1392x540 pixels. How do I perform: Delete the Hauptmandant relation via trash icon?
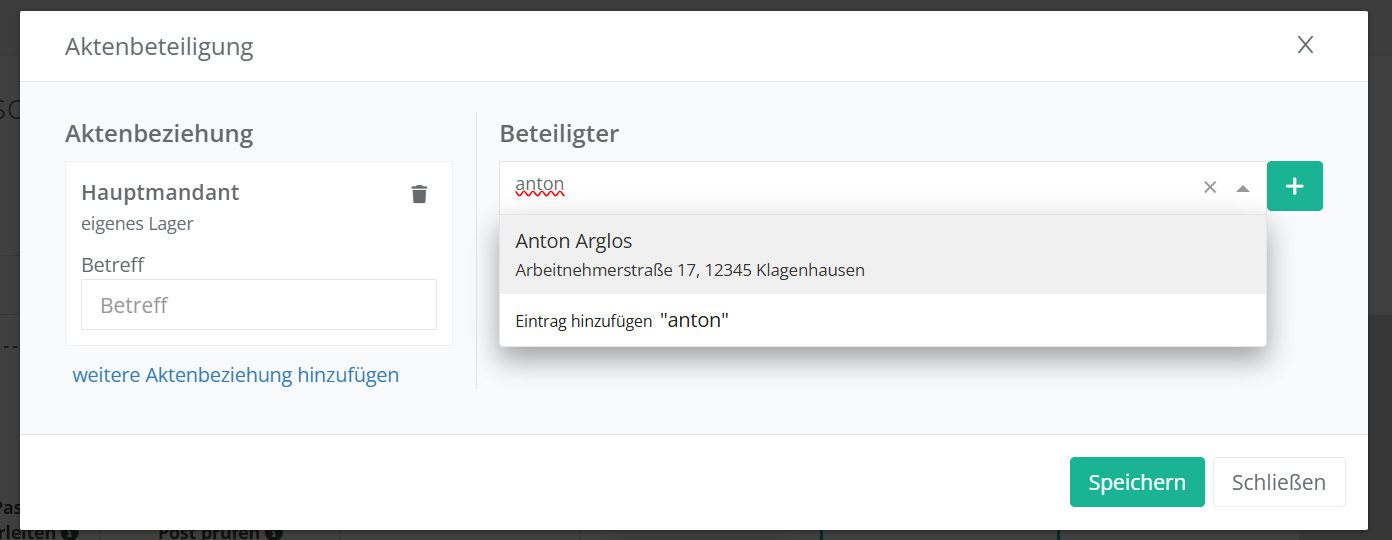pos(419,194)
